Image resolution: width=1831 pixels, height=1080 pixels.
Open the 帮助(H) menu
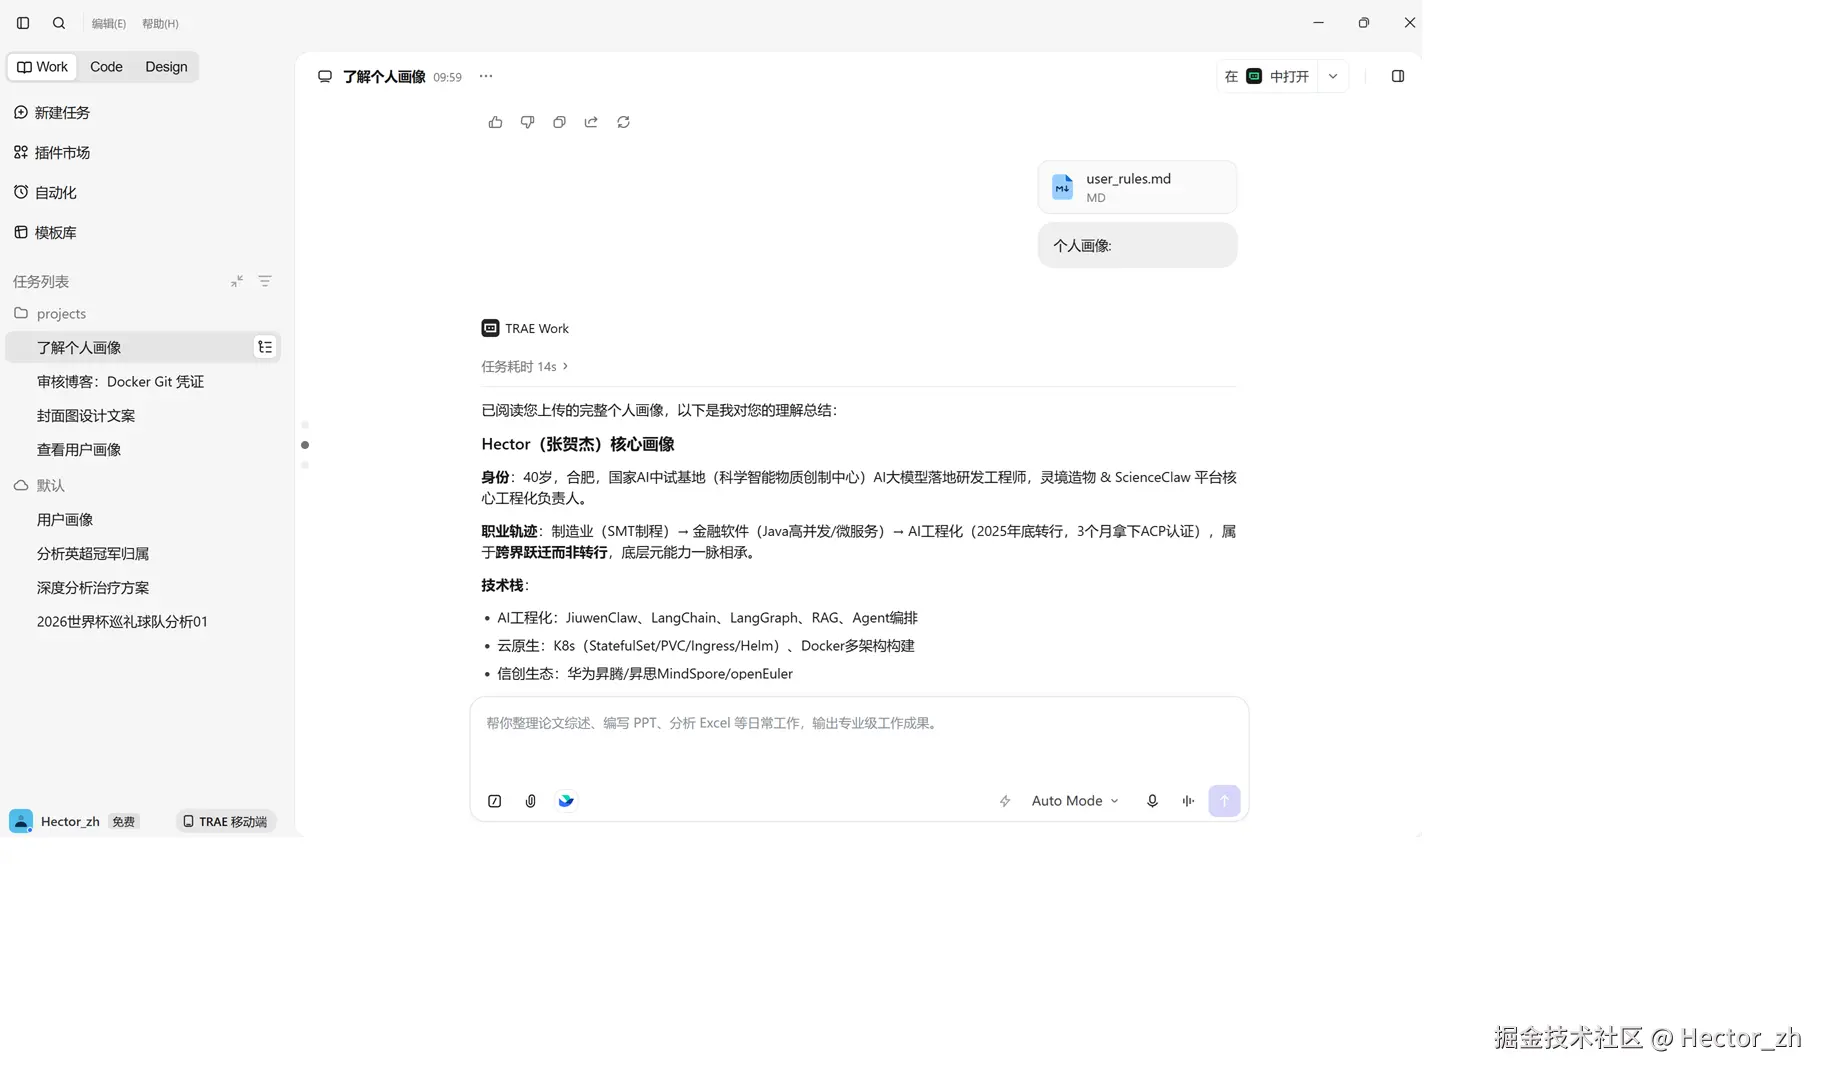160,24
